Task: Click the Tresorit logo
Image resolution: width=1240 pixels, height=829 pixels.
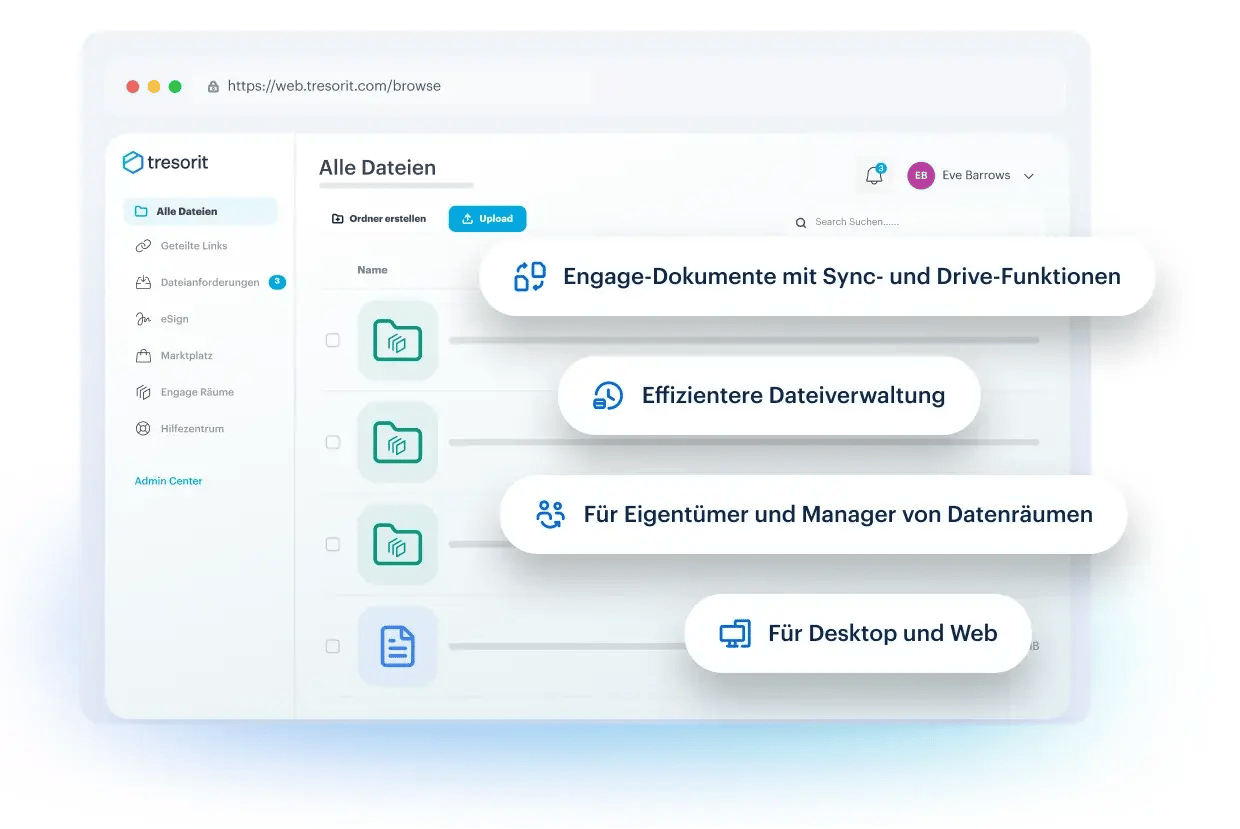Action: [165, 162]
